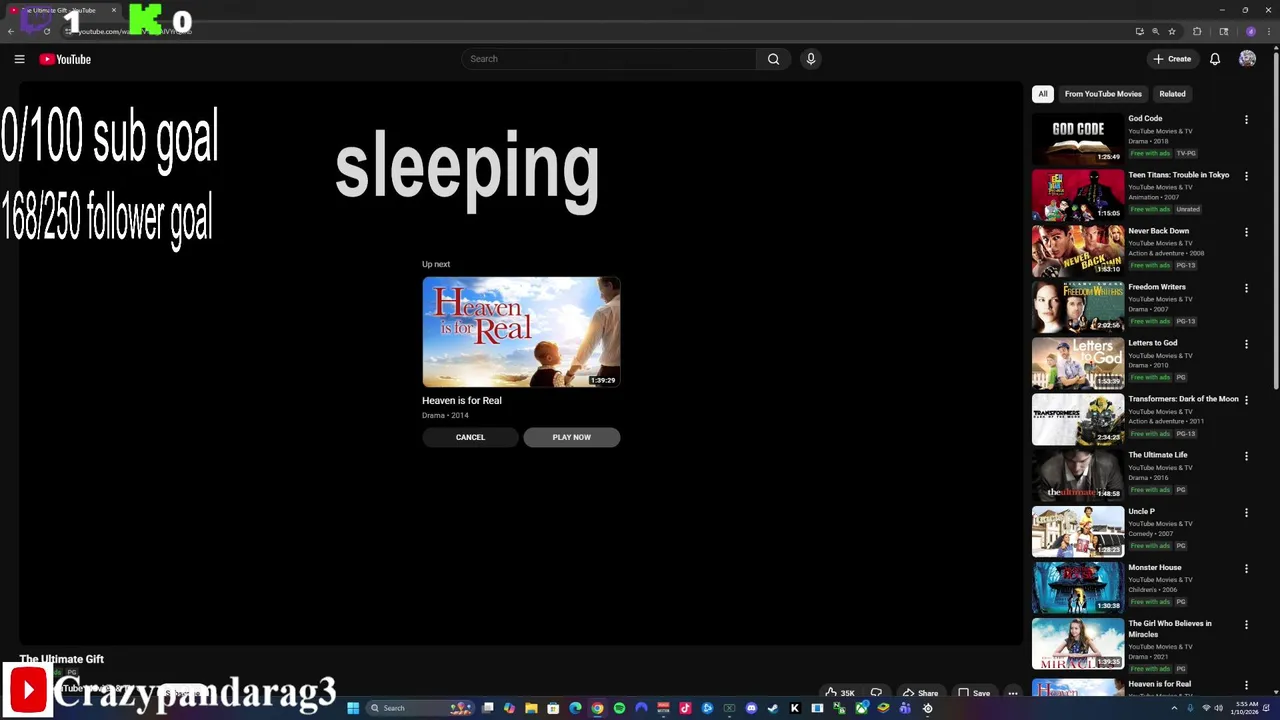Open File Explorer from the taskbar
The image size is (1280, 720).
pyautogui.click(x=531, y=708)
